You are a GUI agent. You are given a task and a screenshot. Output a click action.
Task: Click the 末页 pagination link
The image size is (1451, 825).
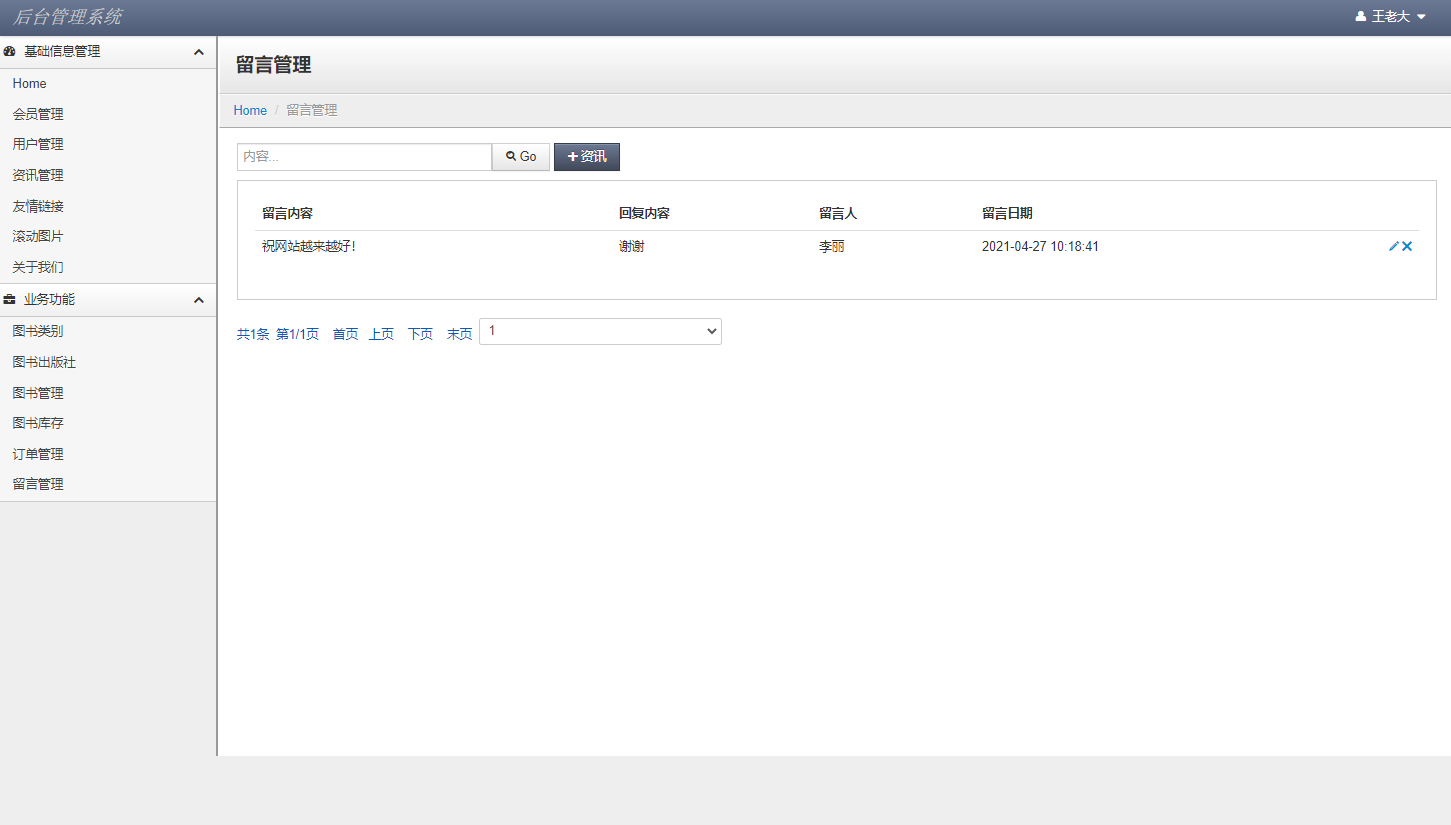459,333
